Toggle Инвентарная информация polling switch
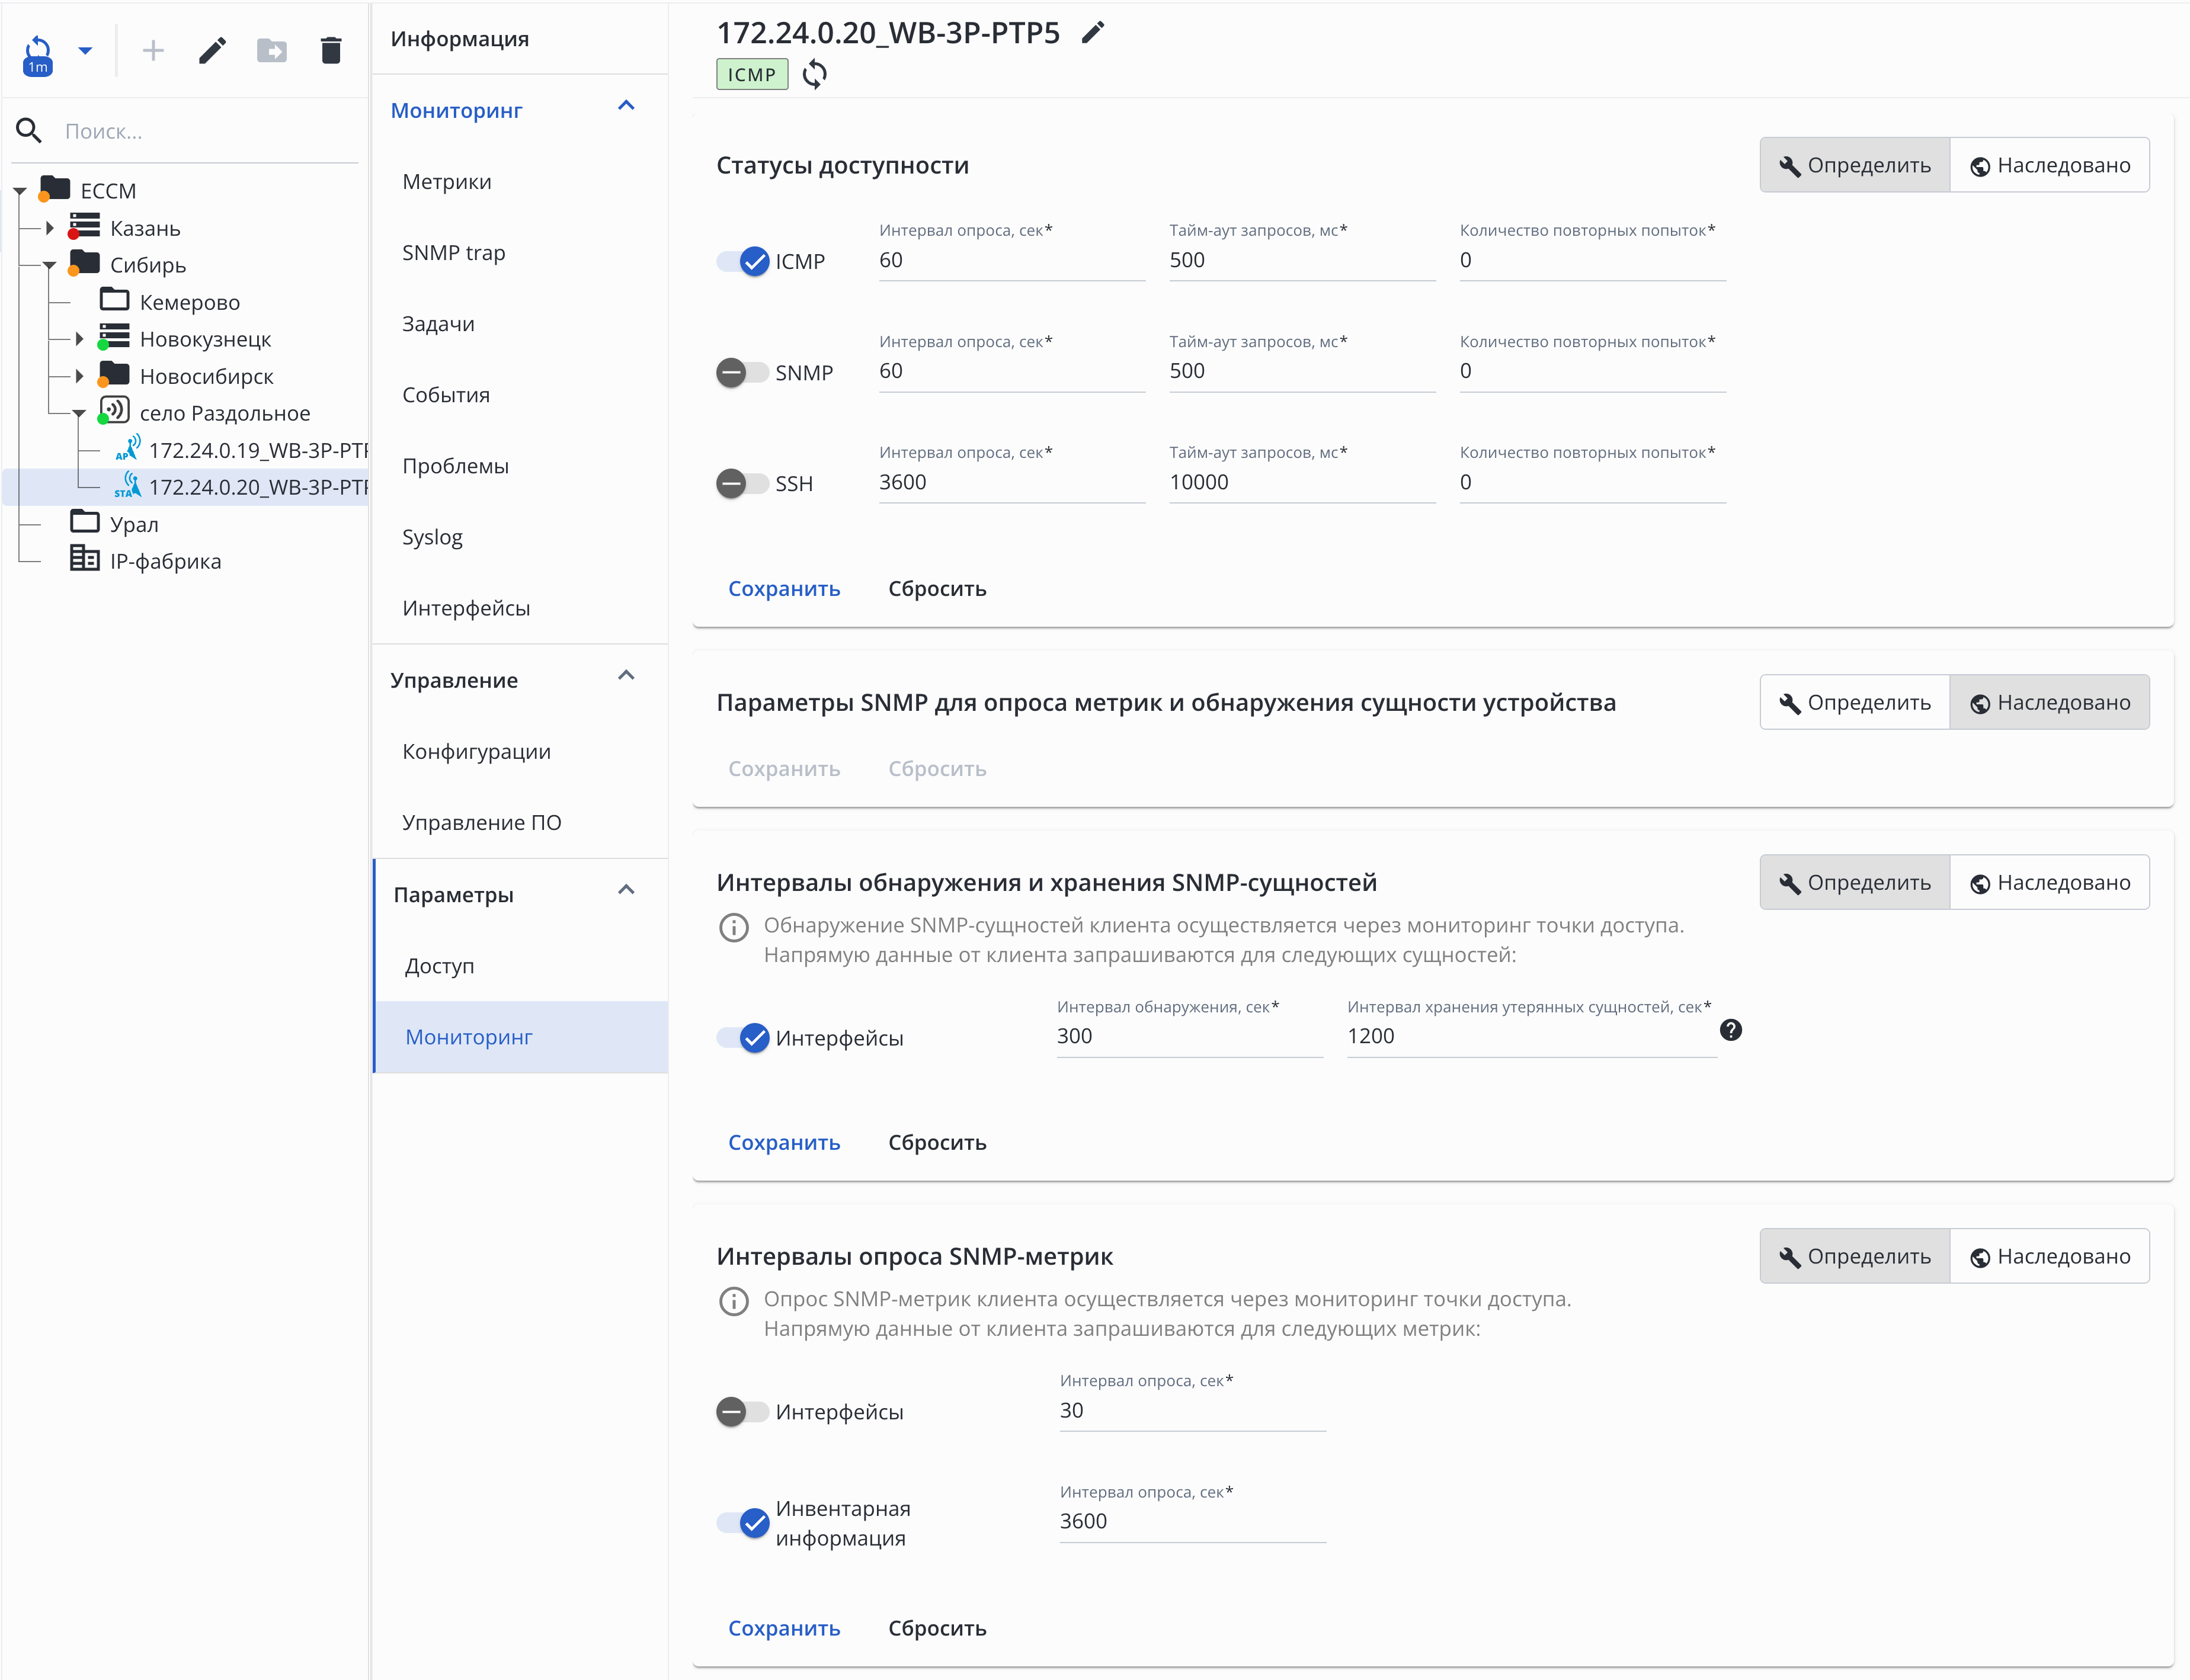This screenshot has width=2190, height=1680. [743, 1523]
